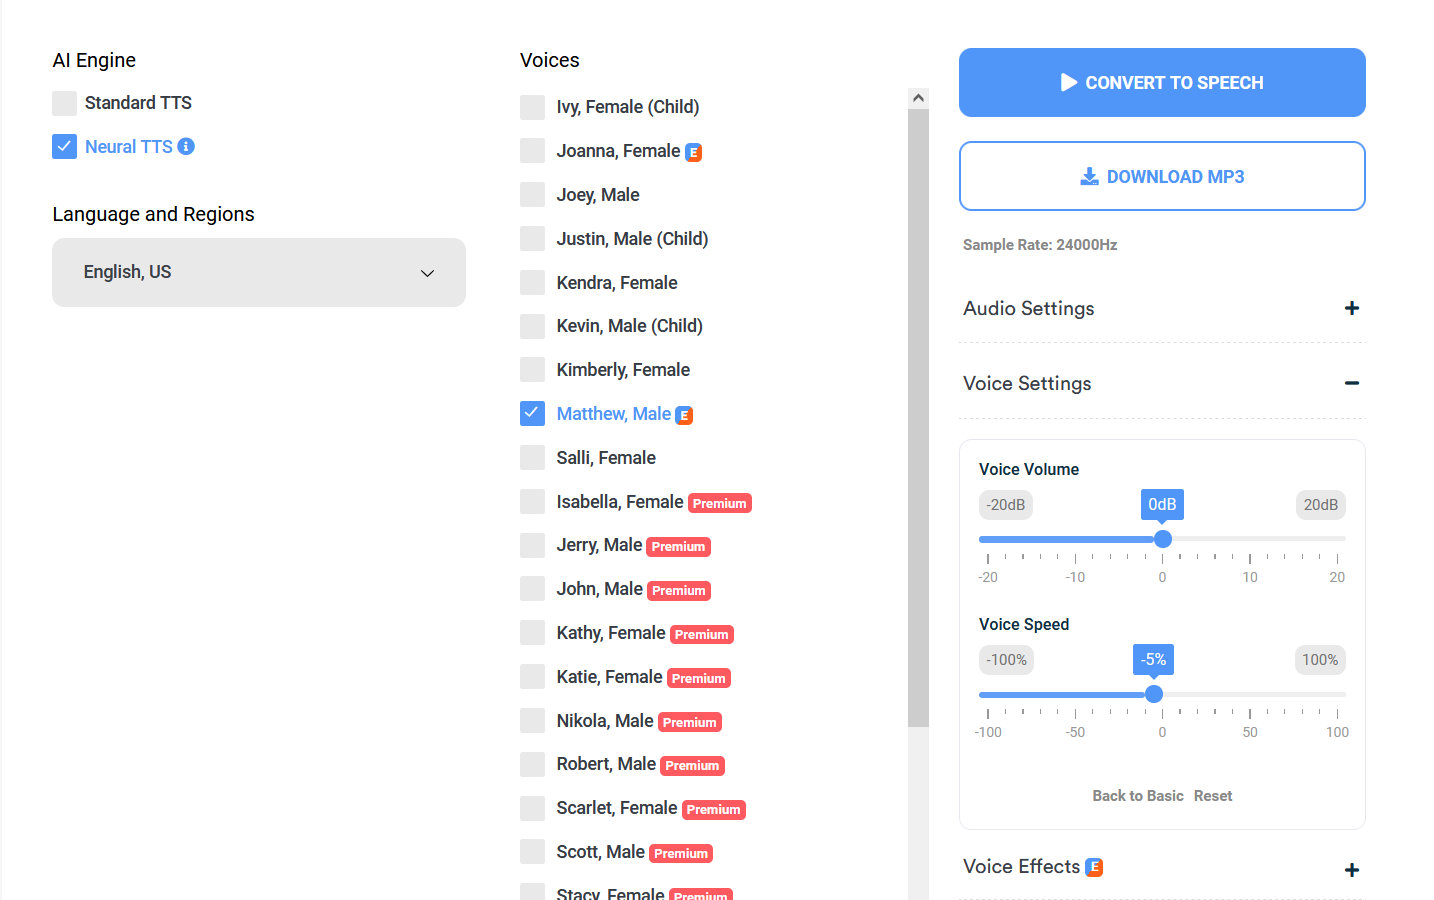Click the E badge beside Voice Effects
Image resolution: width=1434 pixels, height=900 pixels.
pos(1094,867)
